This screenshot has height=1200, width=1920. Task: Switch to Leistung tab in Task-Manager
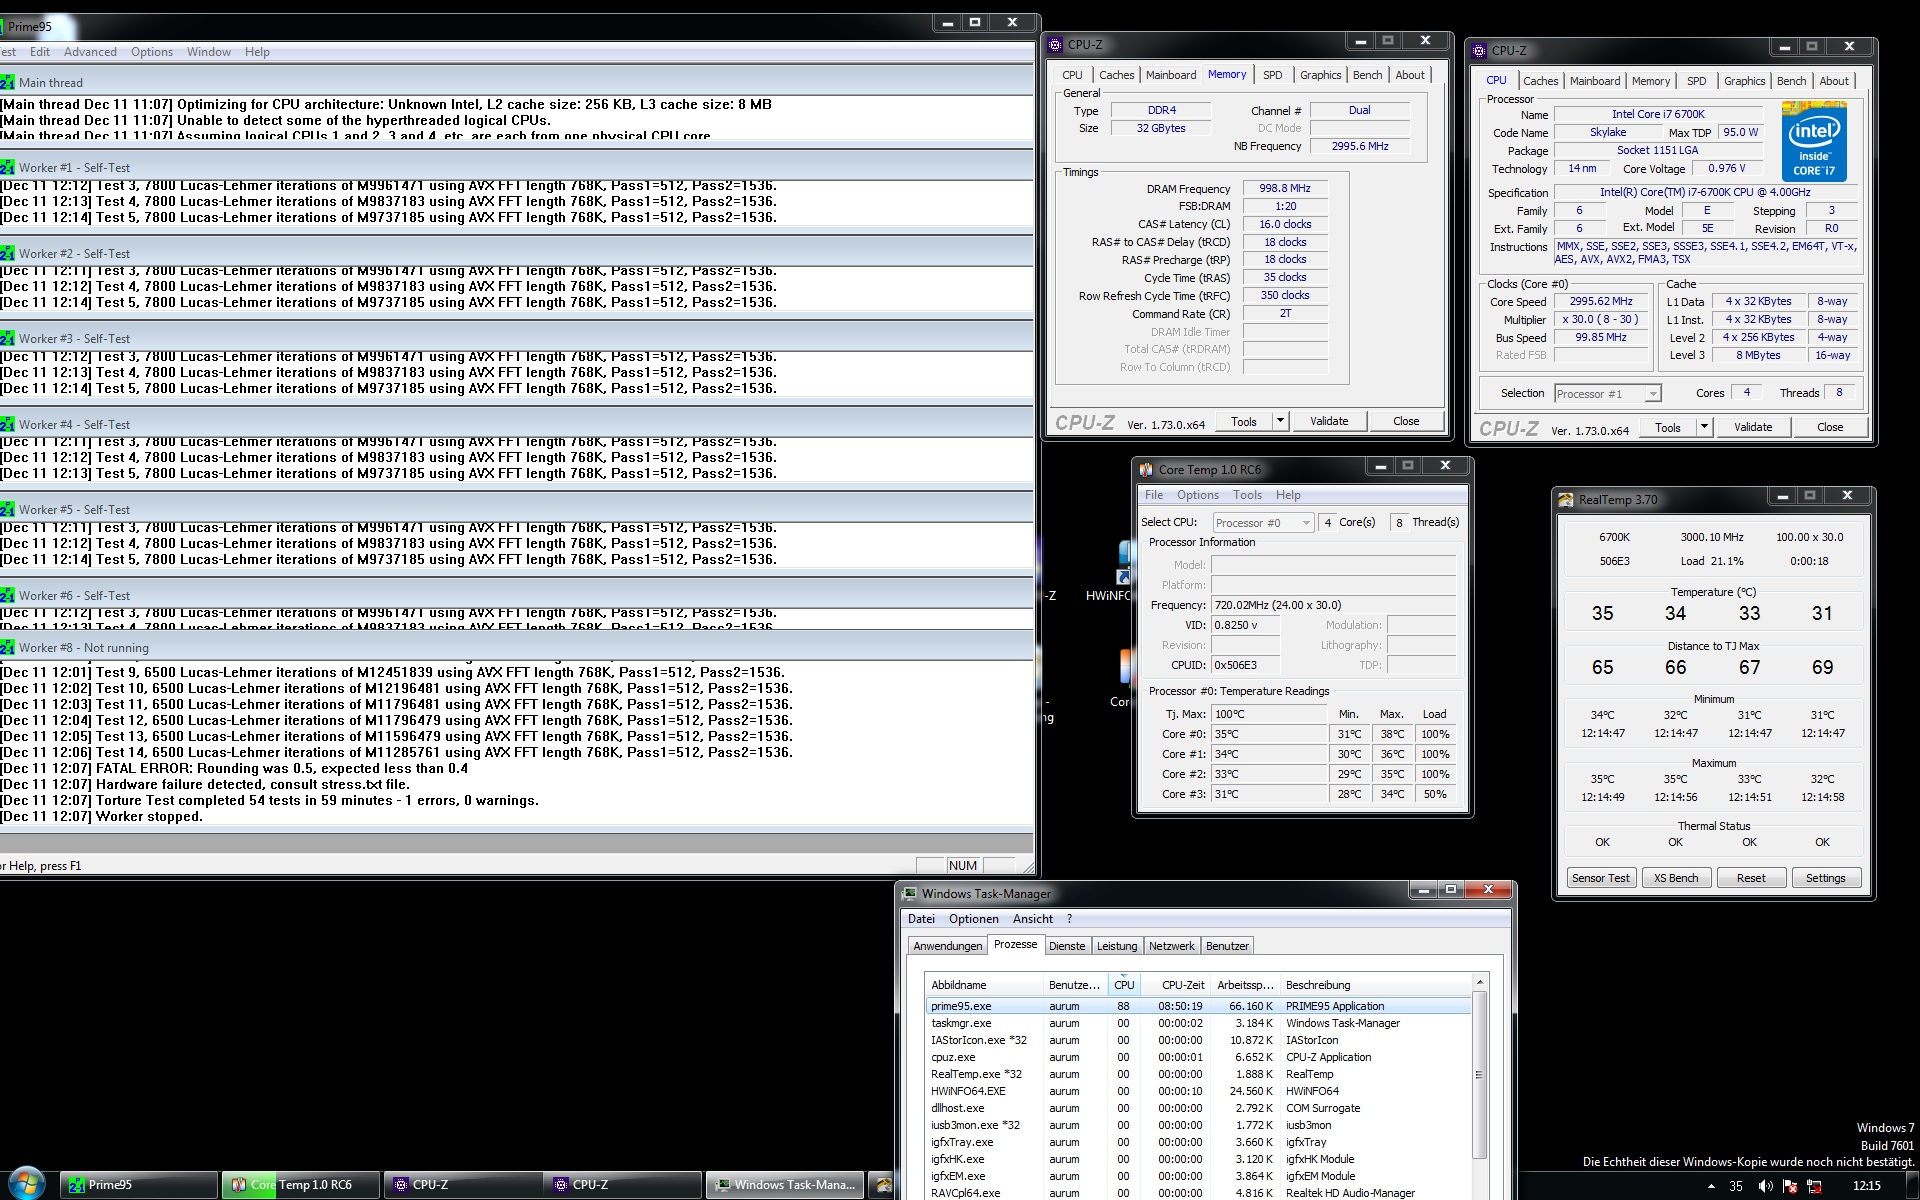click(1117, 946)
